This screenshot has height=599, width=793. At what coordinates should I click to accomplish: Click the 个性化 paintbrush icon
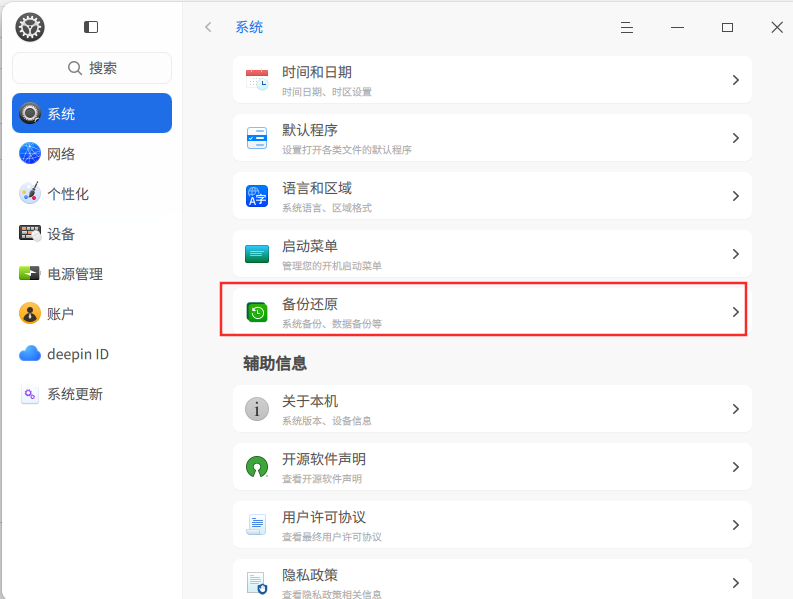(x=30, y=193)
